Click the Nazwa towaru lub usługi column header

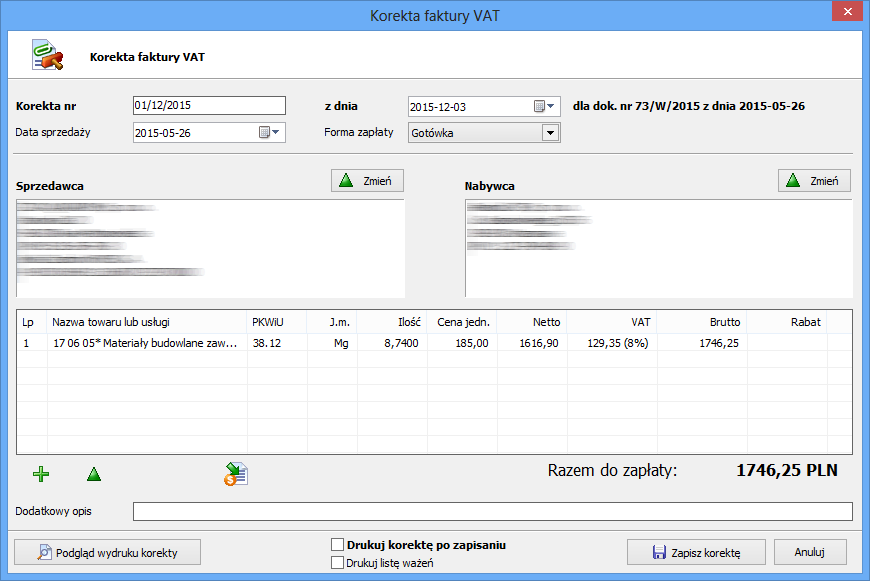[x=111, y=322]
